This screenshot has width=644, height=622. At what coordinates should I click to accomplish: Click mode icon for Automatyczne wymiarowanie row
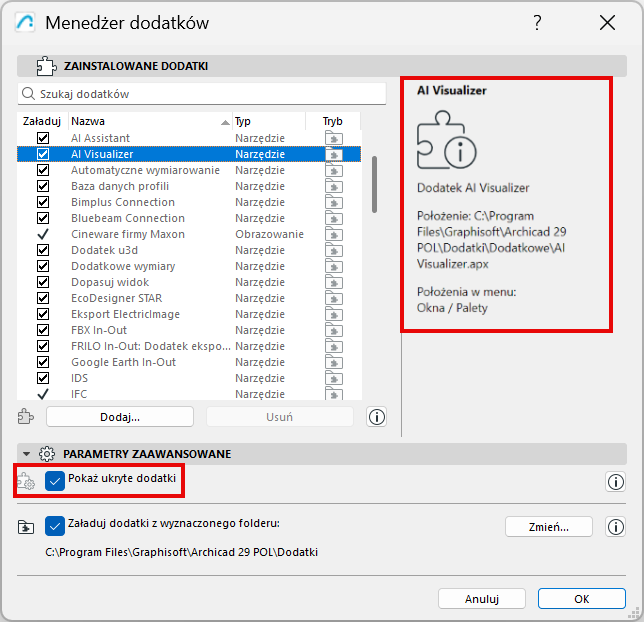coord(334,170)
